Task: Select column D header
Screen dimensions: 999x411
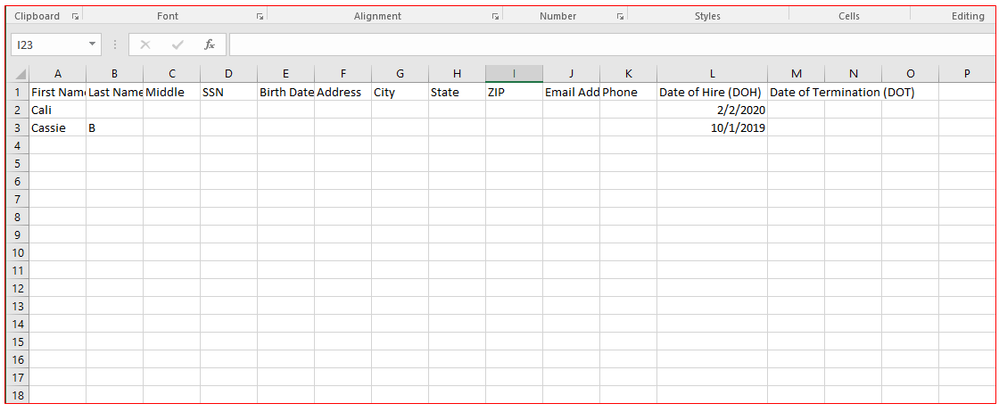Action: [x=229, y=74]
